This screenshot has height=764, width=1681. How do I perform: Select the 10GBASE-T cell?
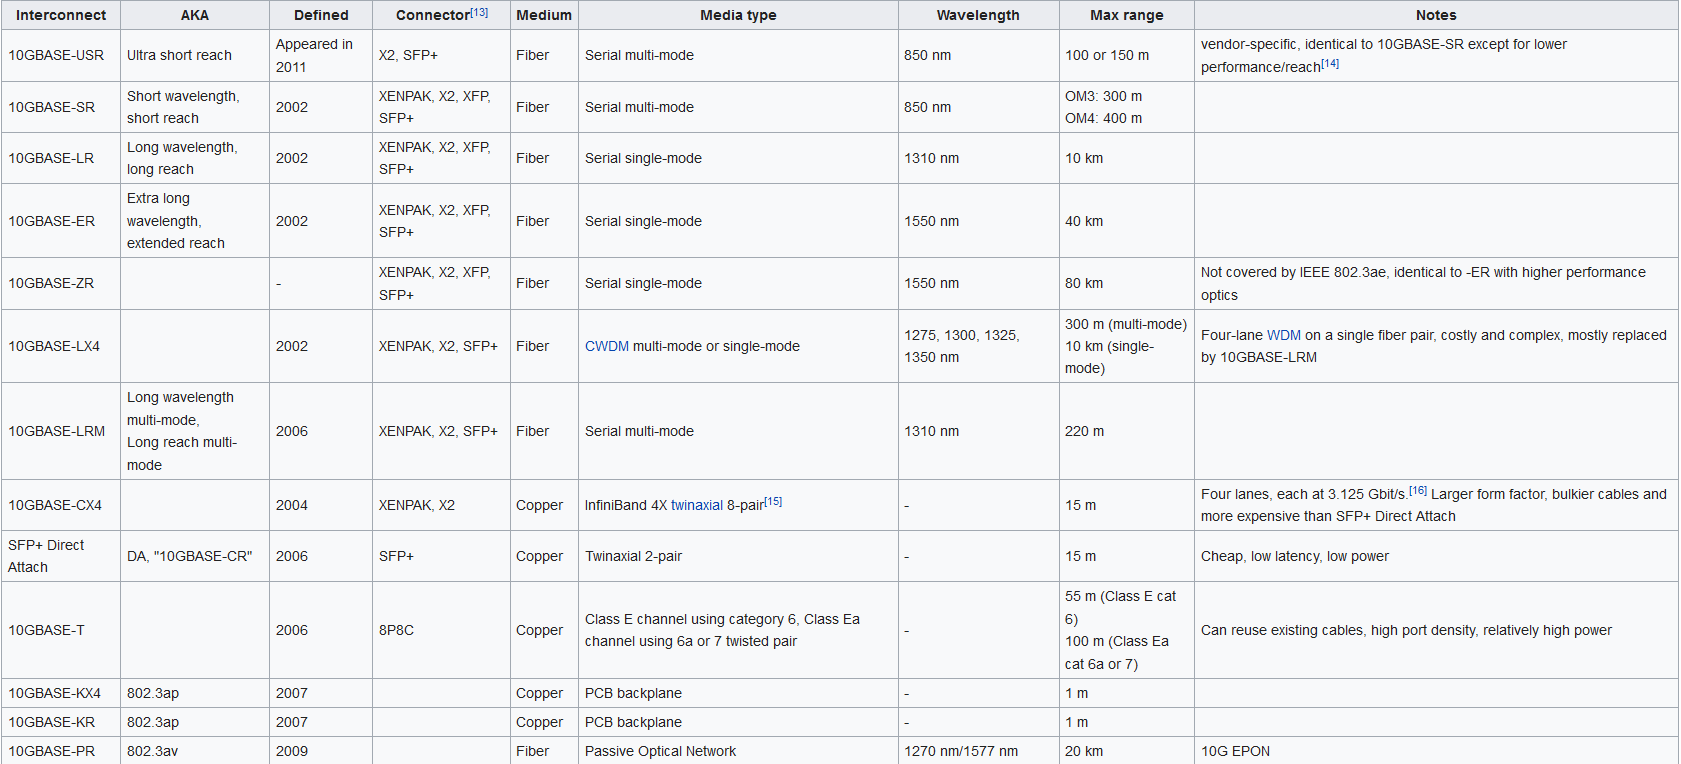pos(61,630)
